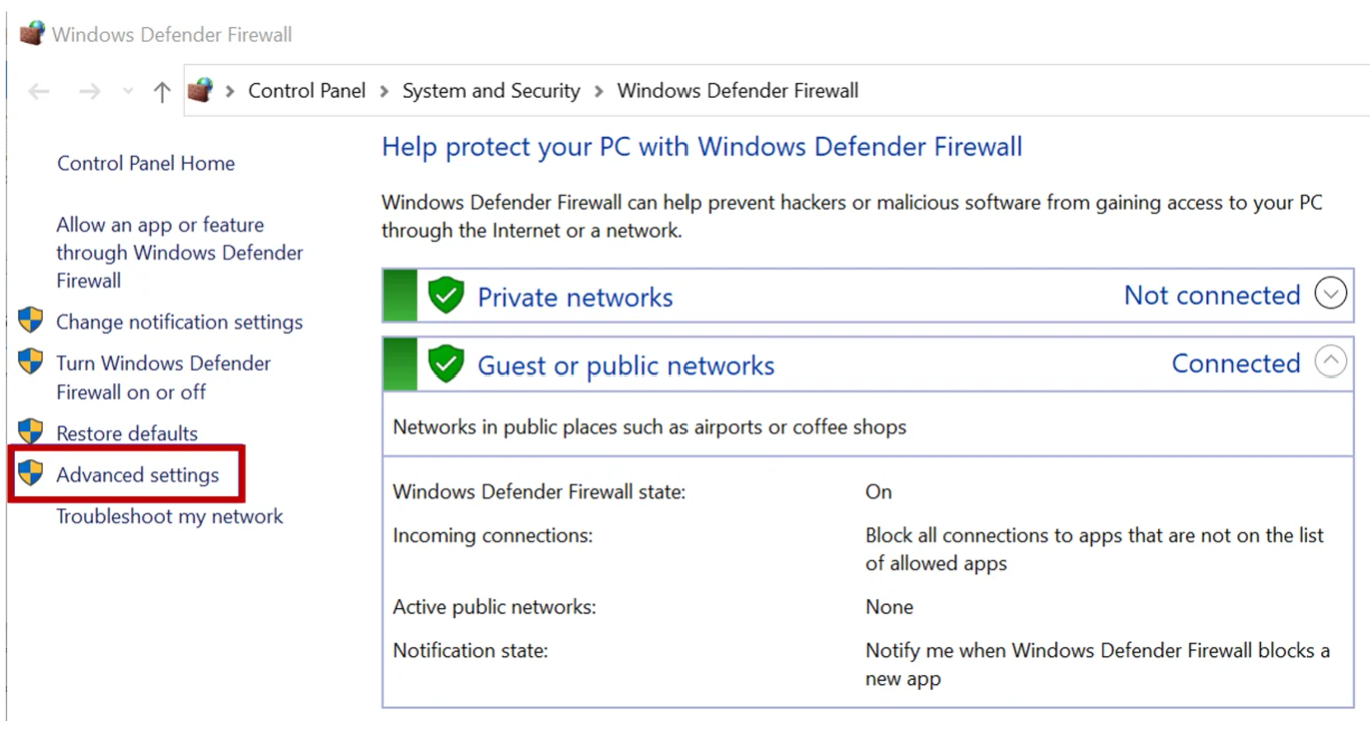Click shield icon beside Turn Windows Defender Firewall

(31, 361)
